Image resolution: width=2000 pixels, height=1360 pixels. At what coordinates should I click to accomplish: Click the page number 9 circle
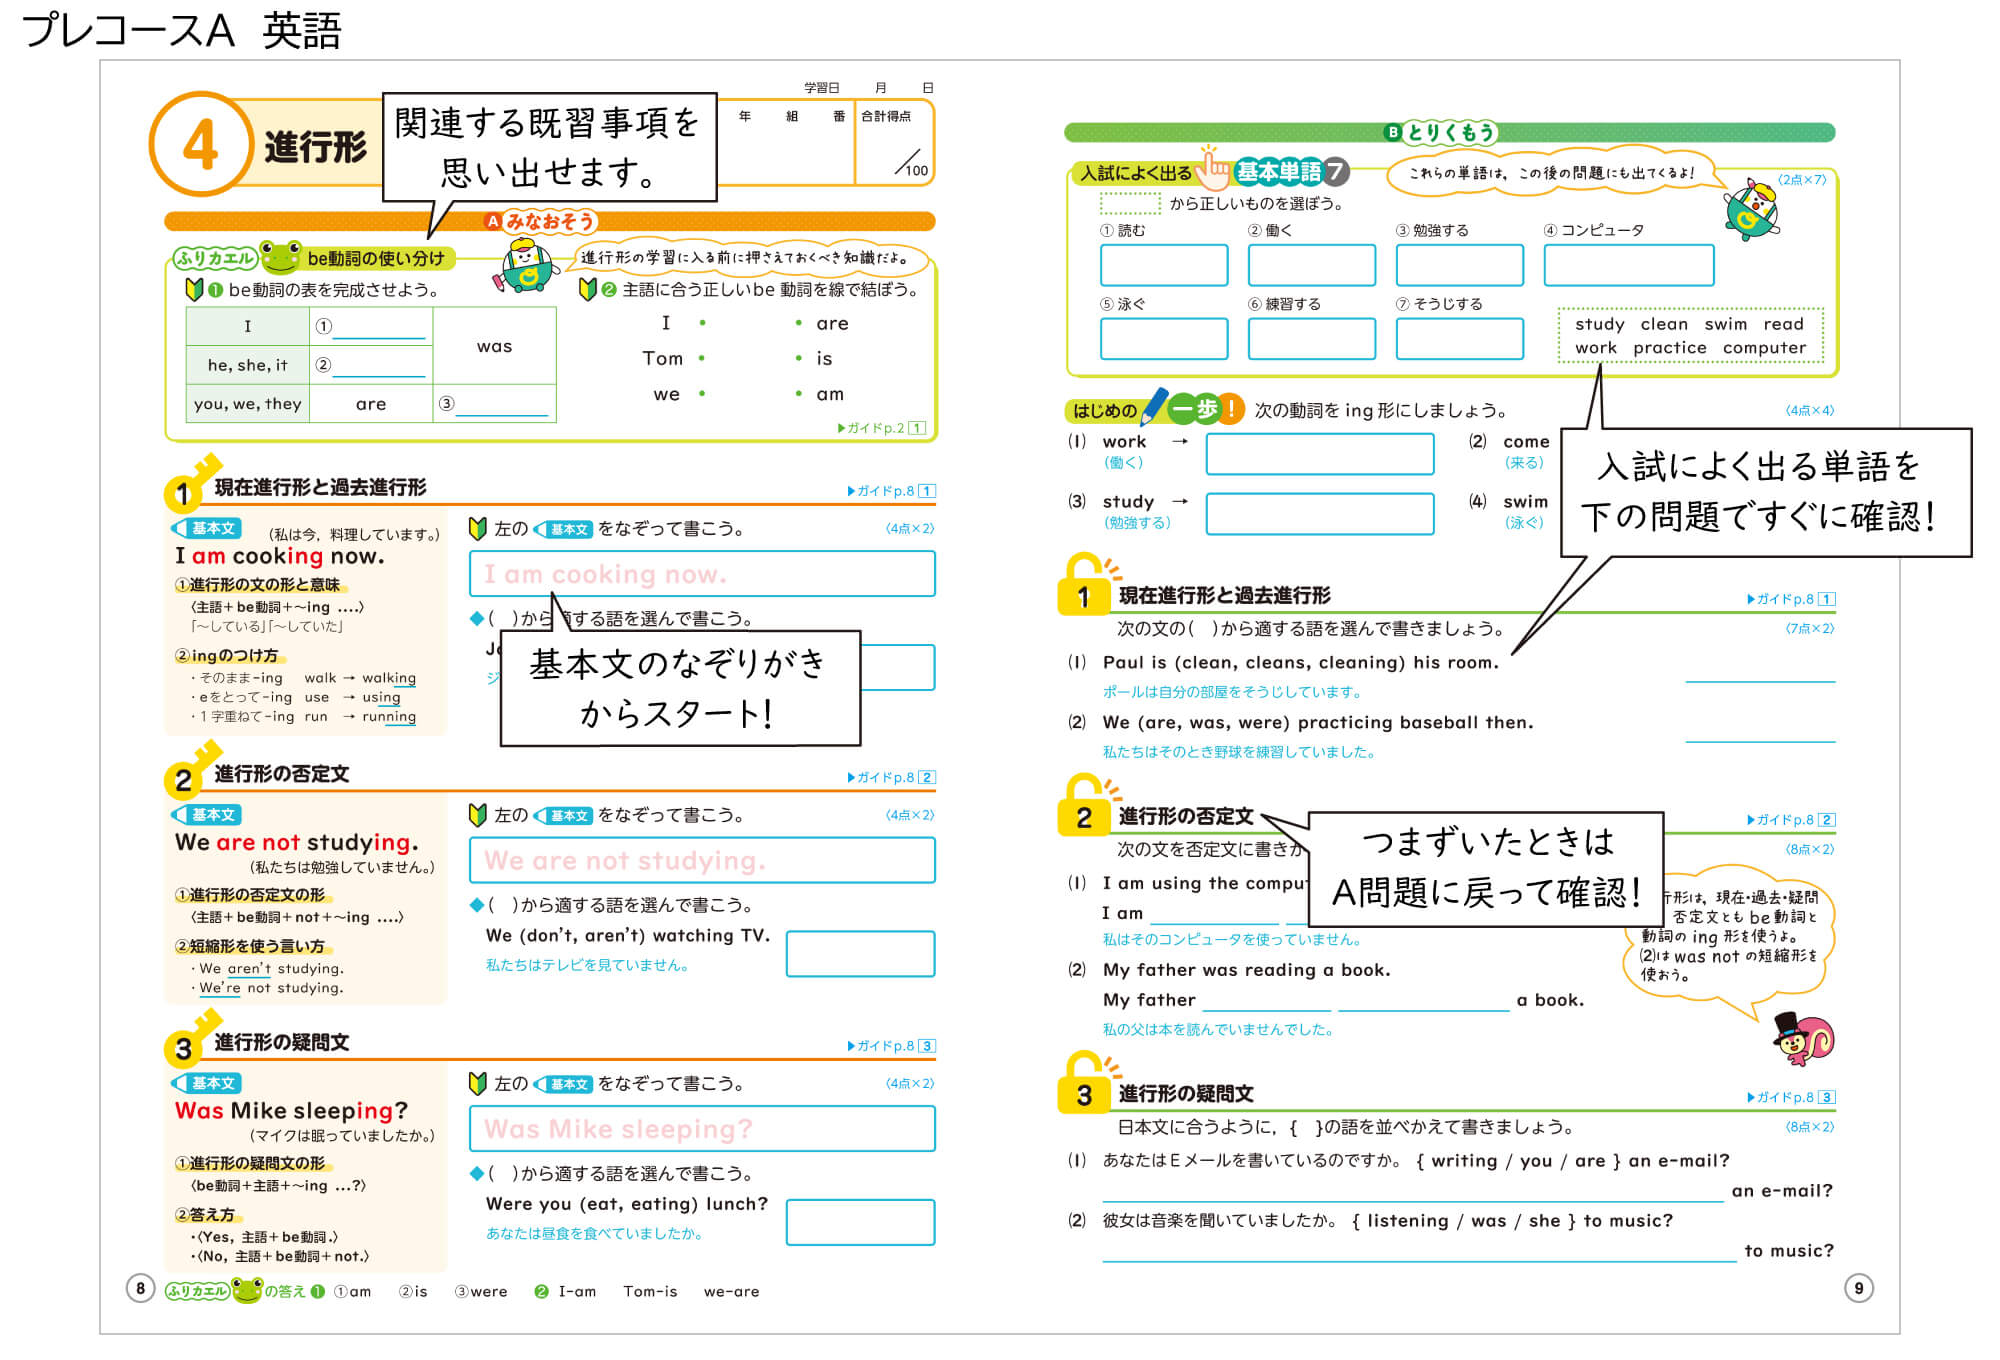tap(1859, 1288)
